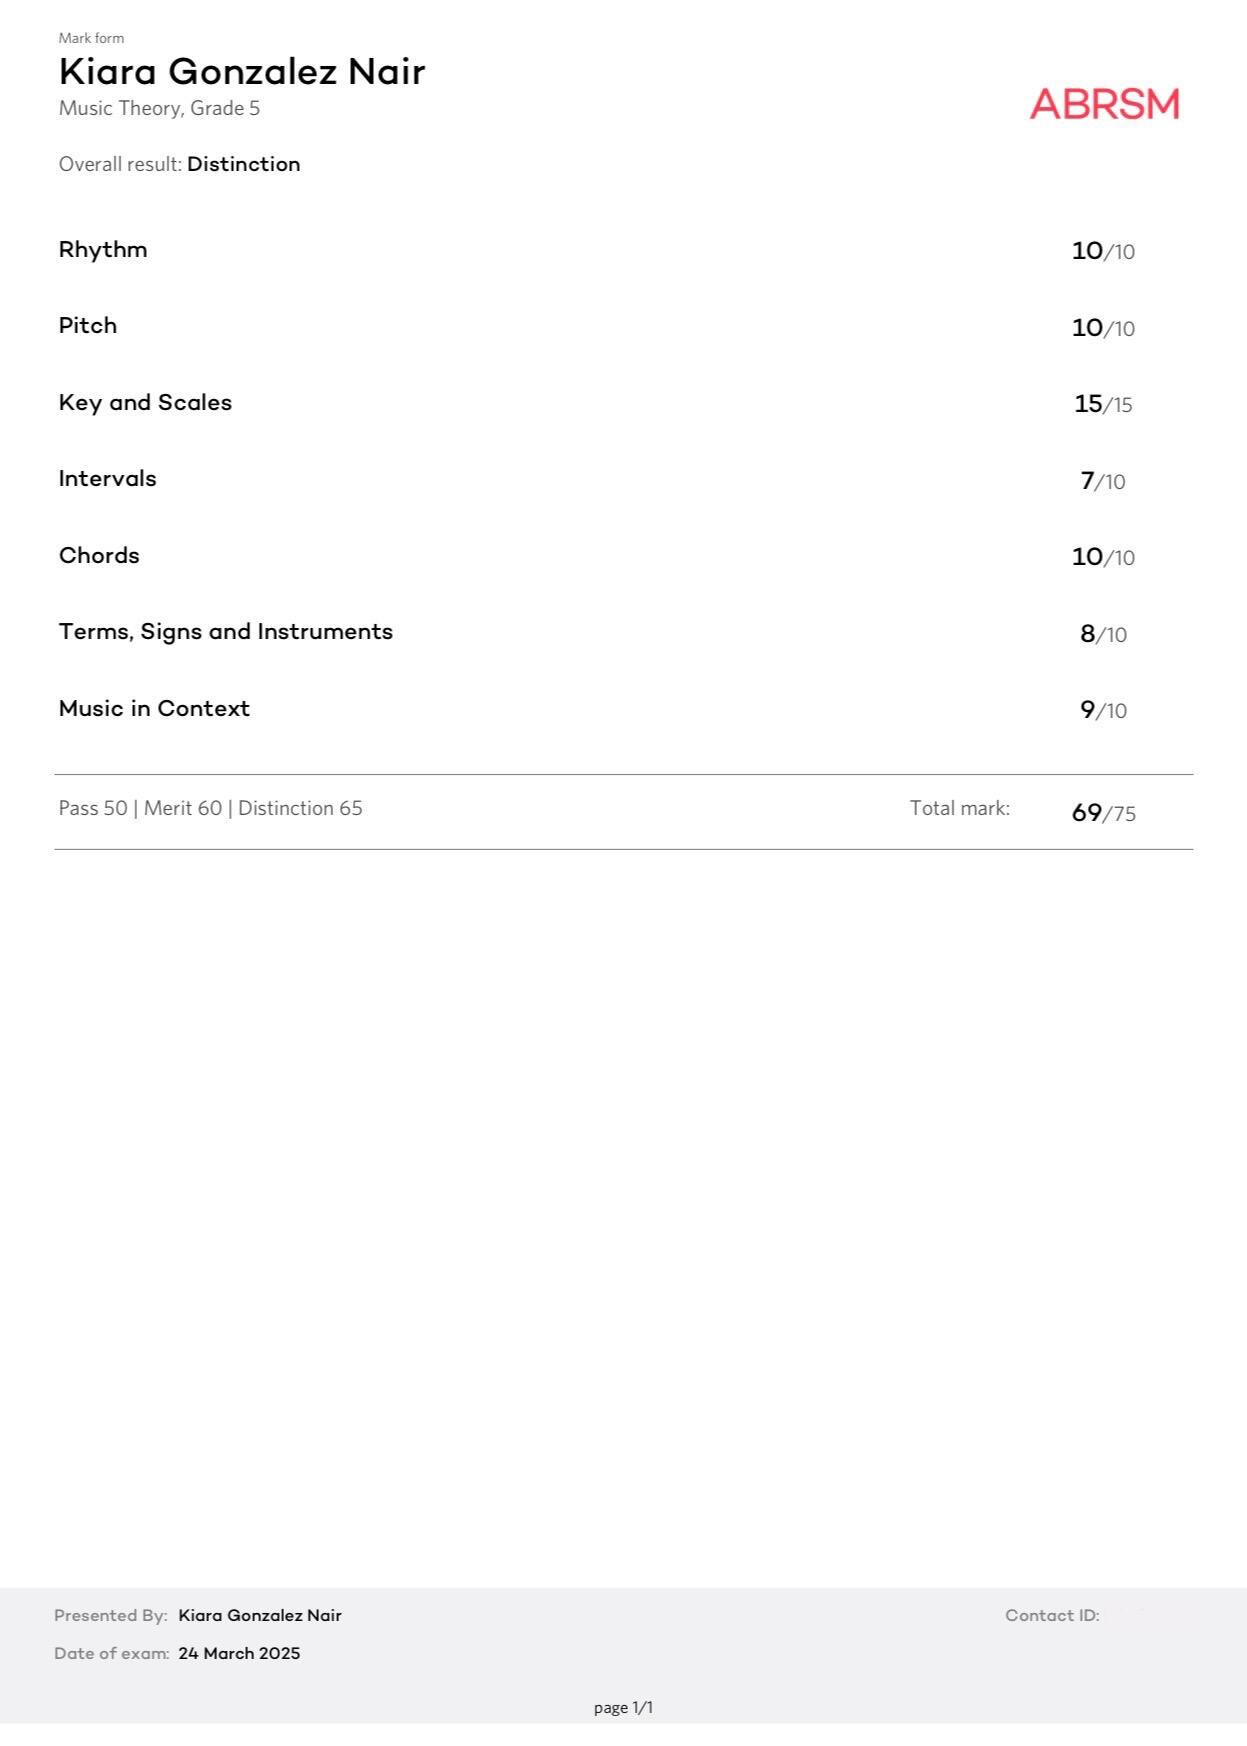Click the Contact ID label
This screenshot has width=1247, height=1746.
[x=1052, y=1615]
